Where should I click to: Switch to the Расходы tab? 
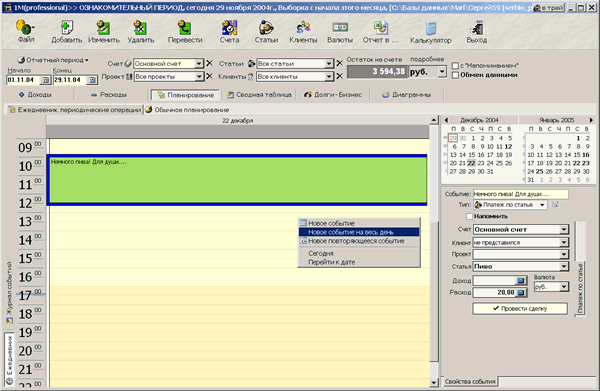(109, 94)
